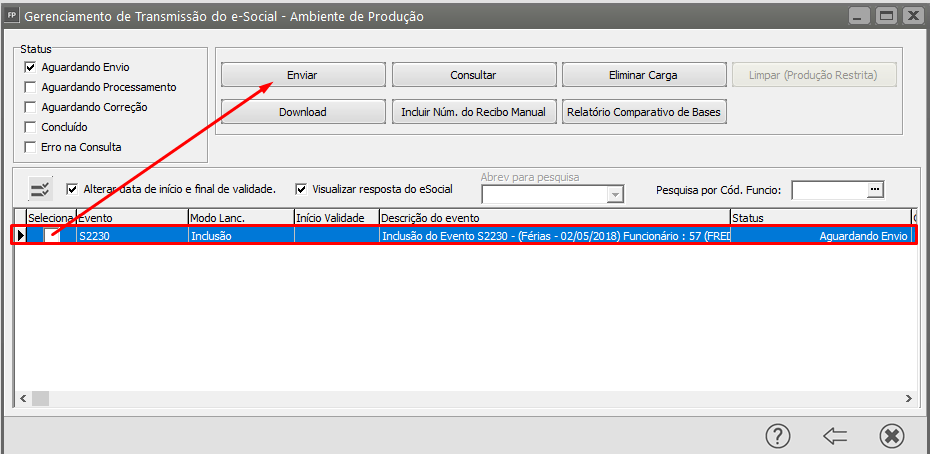Click the Aguardando Envio status cell
This screenshot has height=454, width=930.
820,236
